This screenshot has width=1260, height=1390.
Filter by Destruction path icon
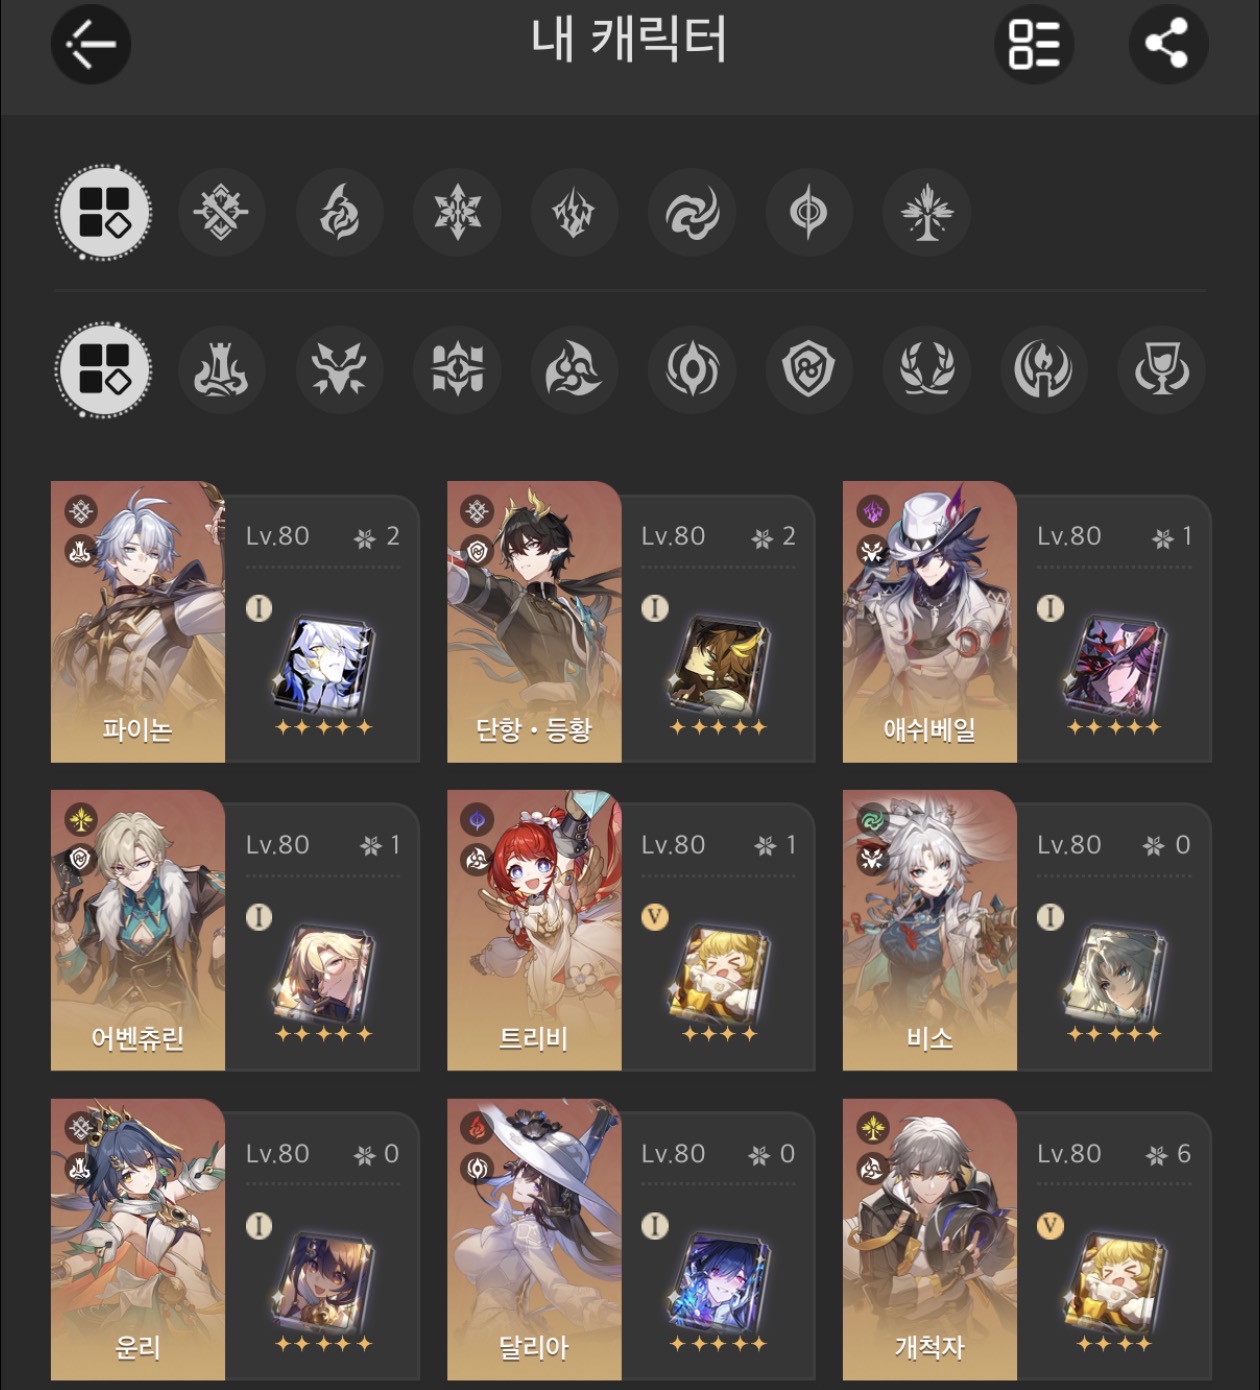221,369
